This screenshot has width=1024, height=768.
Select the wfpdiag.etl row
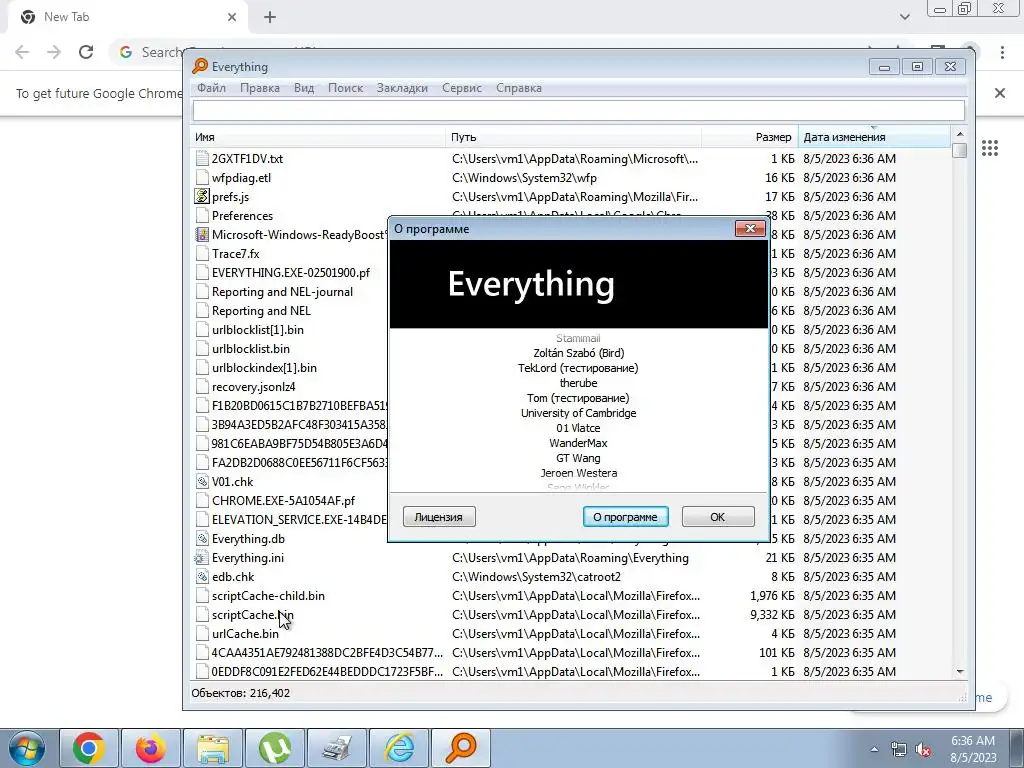pos(571,178)
